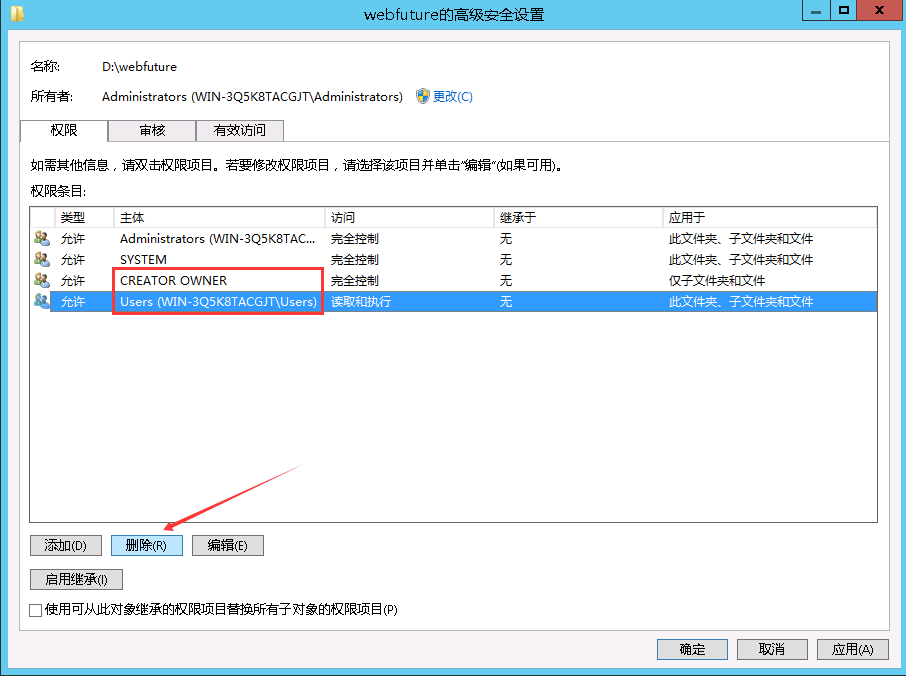This screenshot has width=906, height=676.
Task: Sort by the 主体 column header
Action: (219, 218)
